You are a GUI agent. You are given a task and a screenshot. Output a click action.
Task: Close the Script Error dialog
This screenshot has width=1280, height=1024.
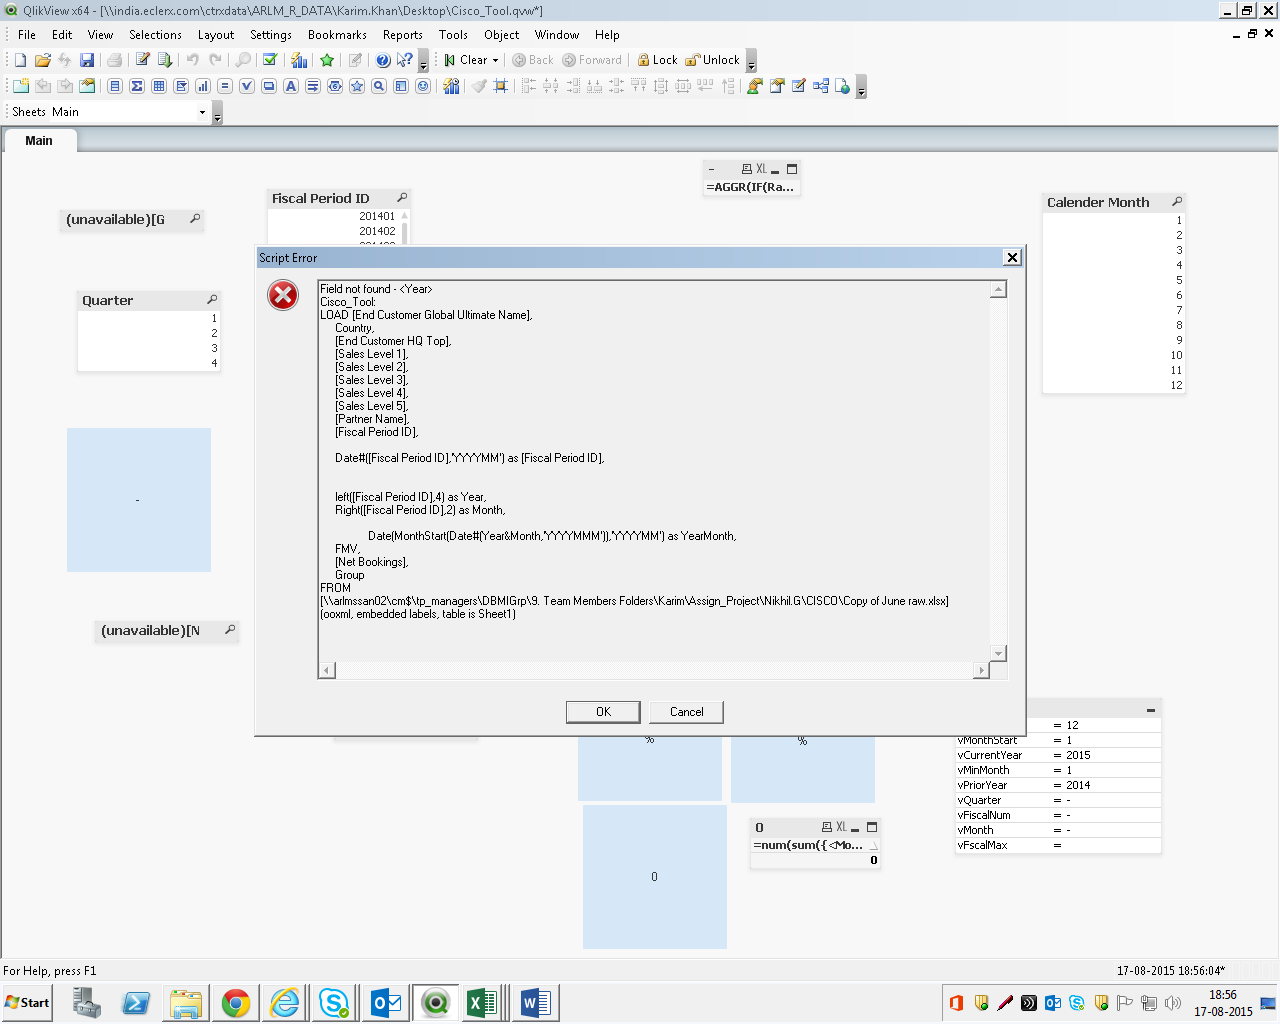point(1012,258)
